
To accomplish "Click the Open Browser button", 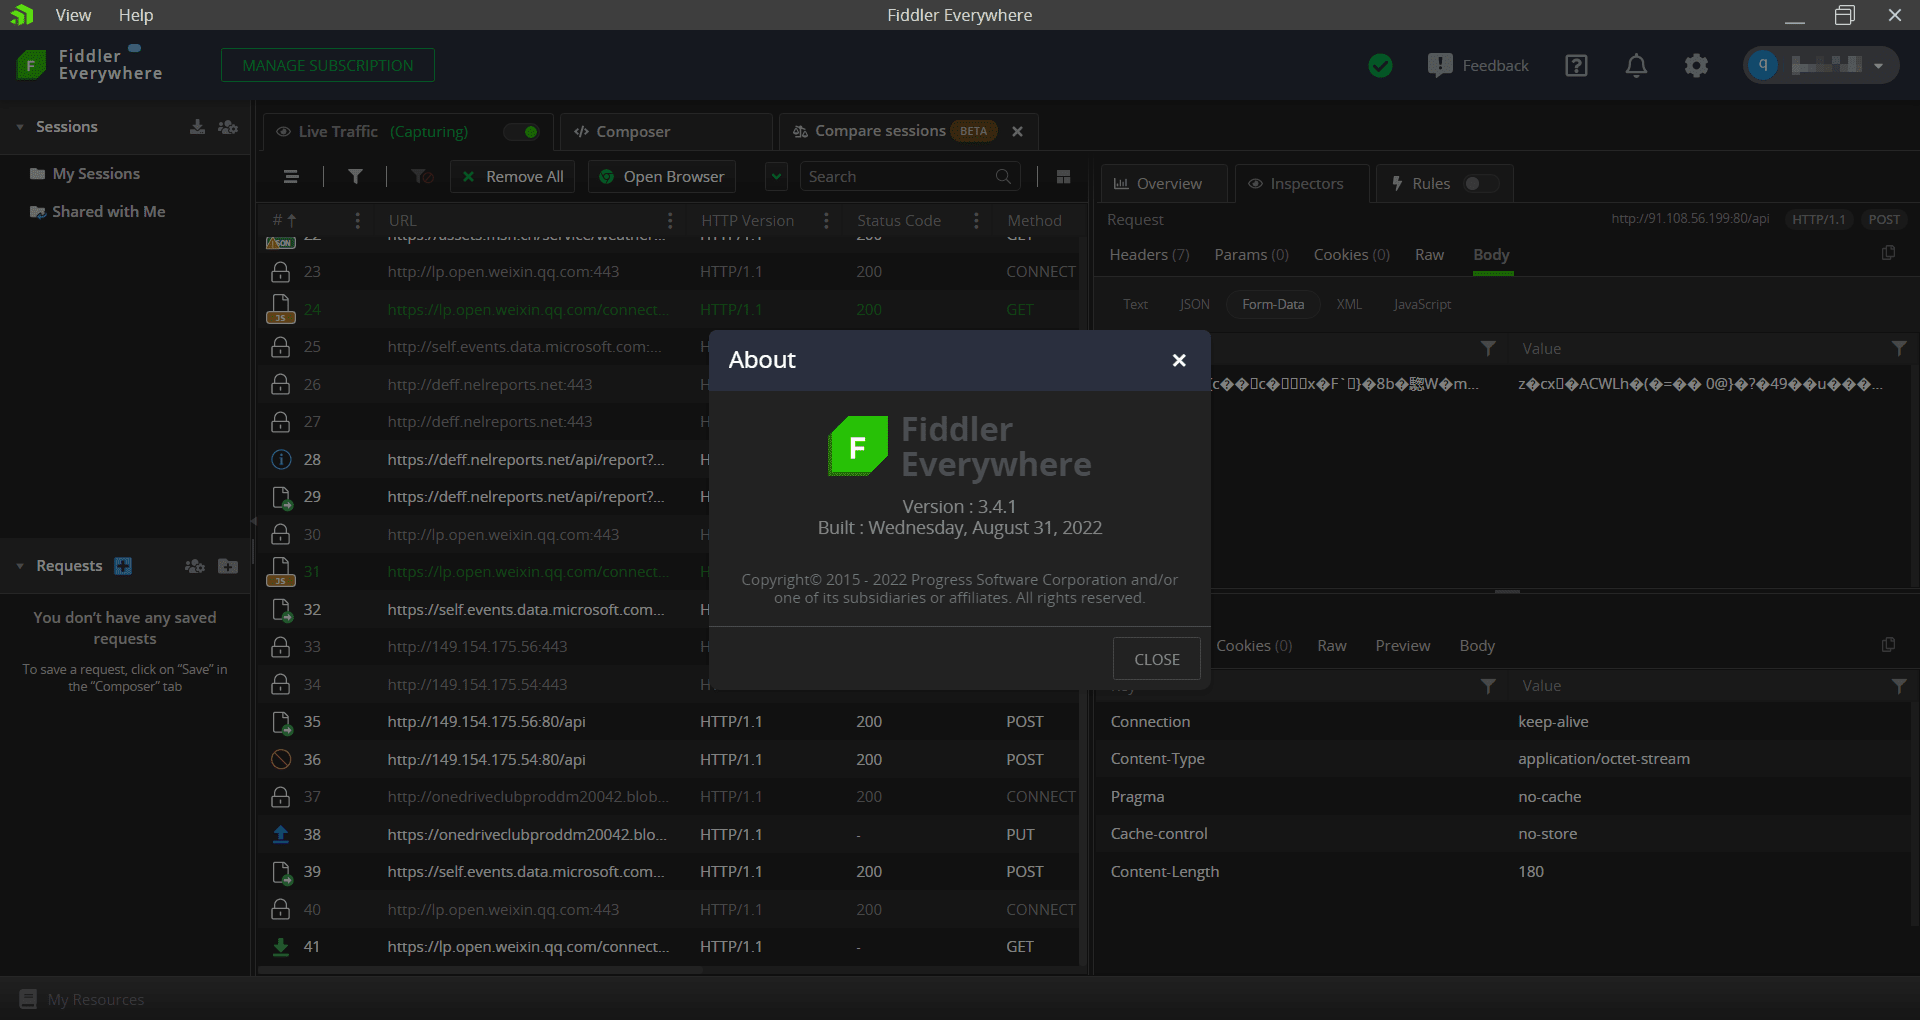I will coord(662,177).
